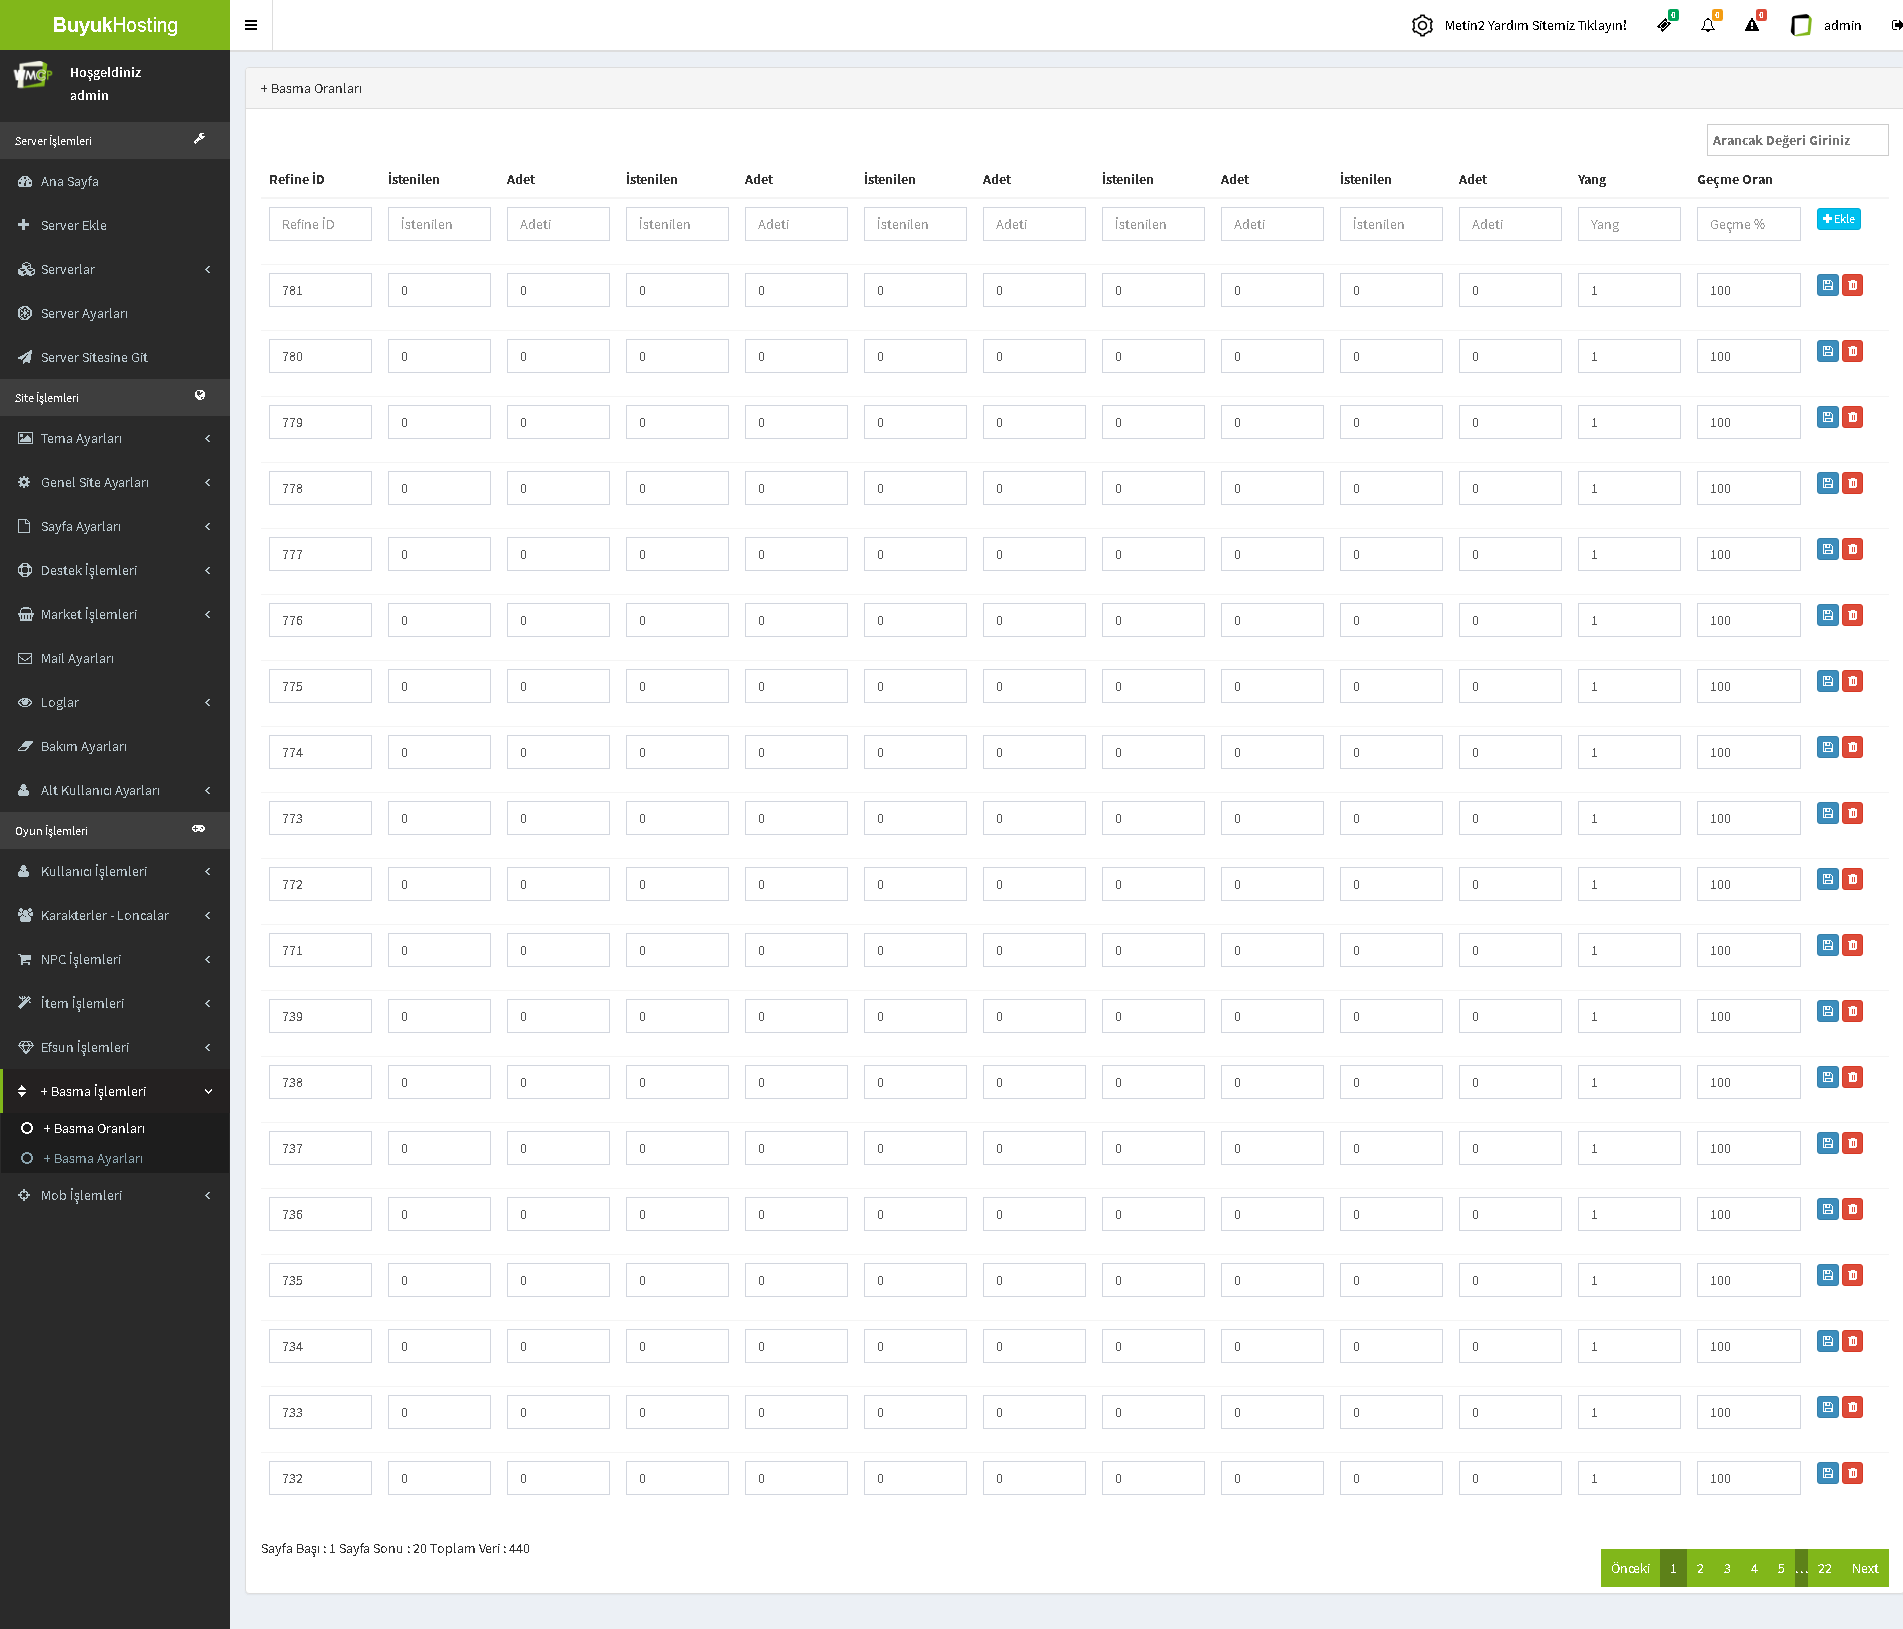Expand the Serverlar menu
Viewport: 1903px width, 1629px height.
[115, 269]
